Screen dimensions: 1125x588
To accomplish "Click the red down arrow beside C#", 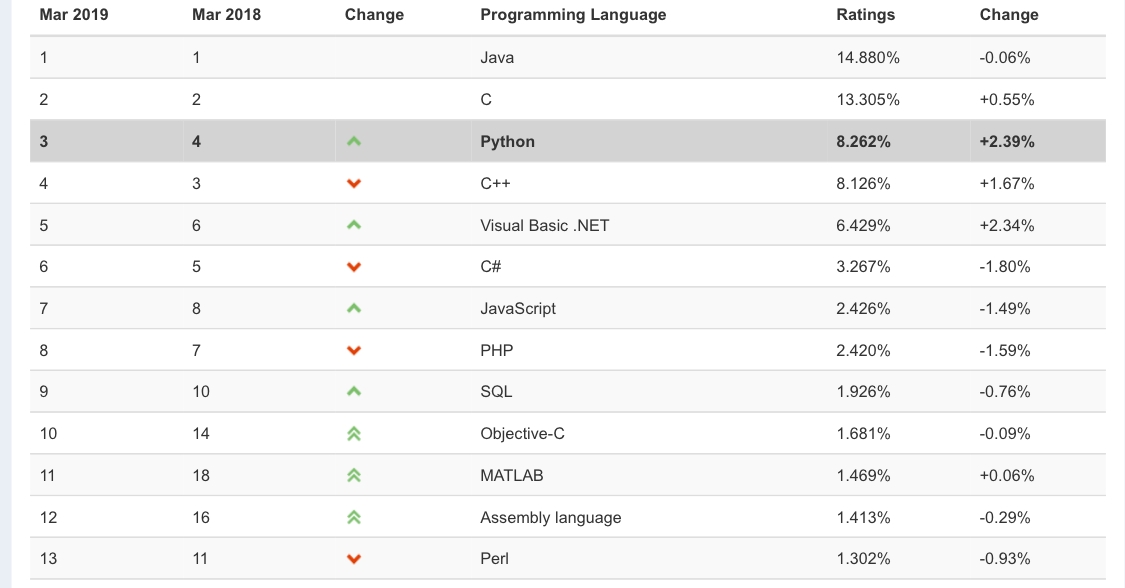I will [353, 267].
